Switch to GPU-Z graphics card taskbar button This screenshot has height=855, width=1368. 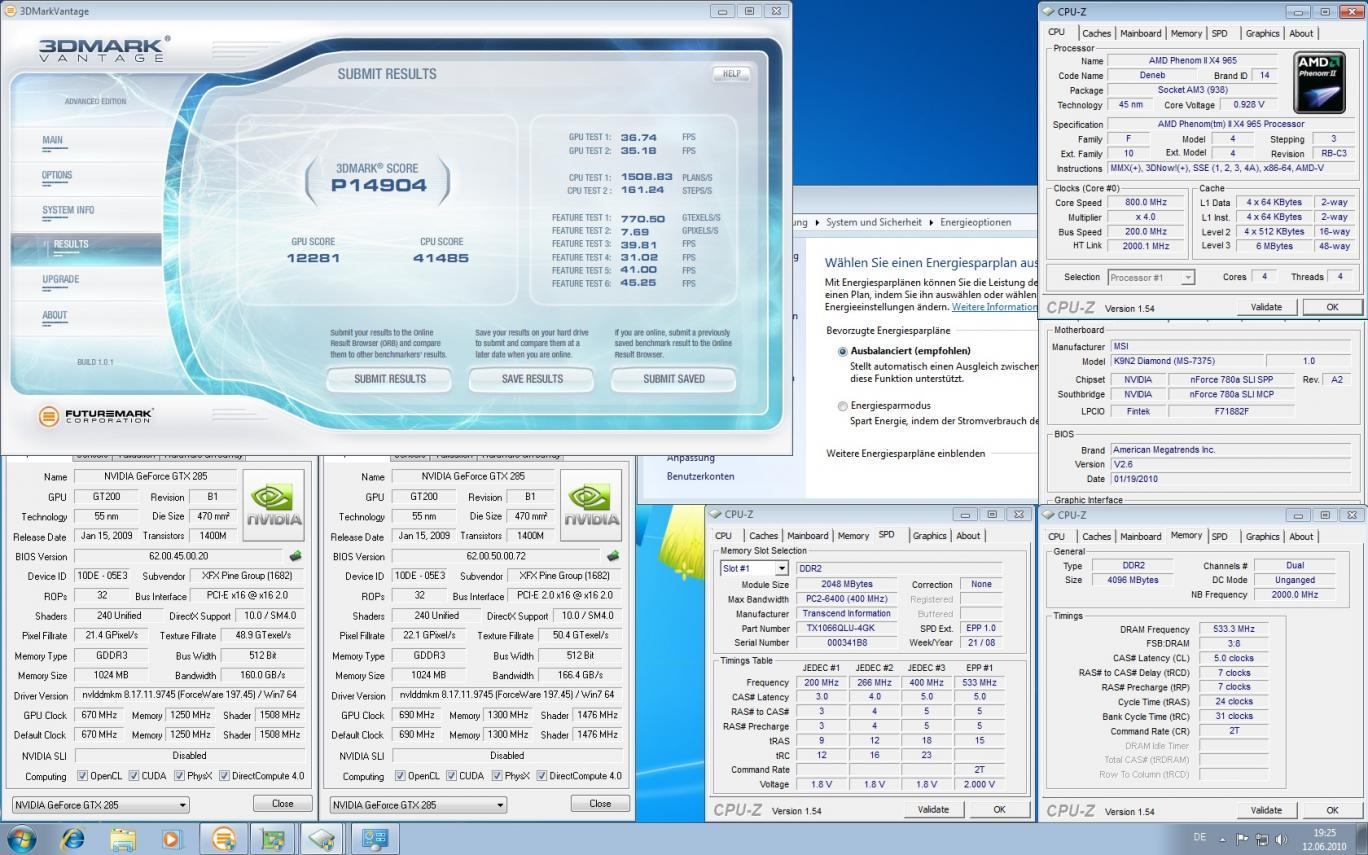tap(272, 838)
